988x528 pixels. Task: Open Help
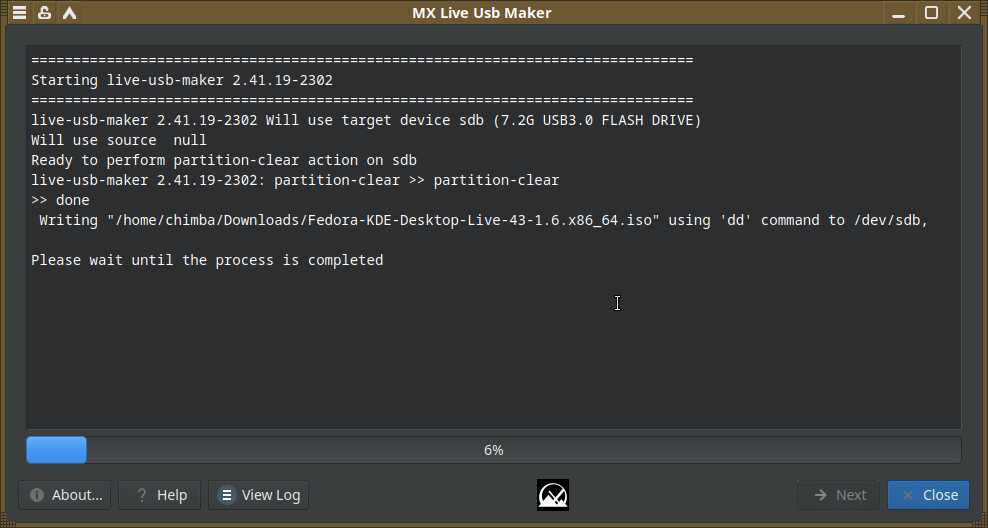tap(160, 495)
